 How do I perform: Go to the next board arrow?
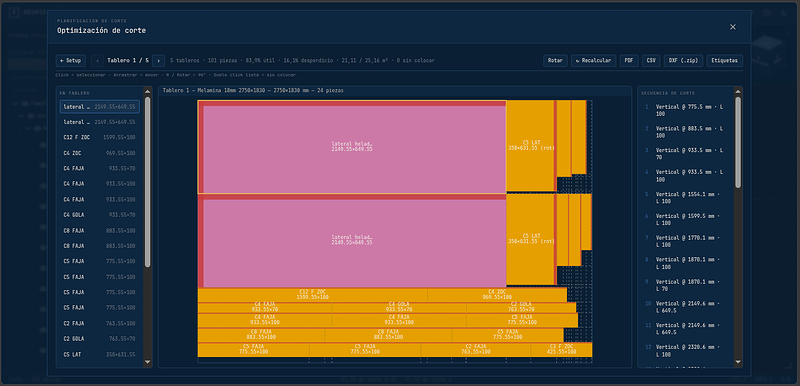158,61
